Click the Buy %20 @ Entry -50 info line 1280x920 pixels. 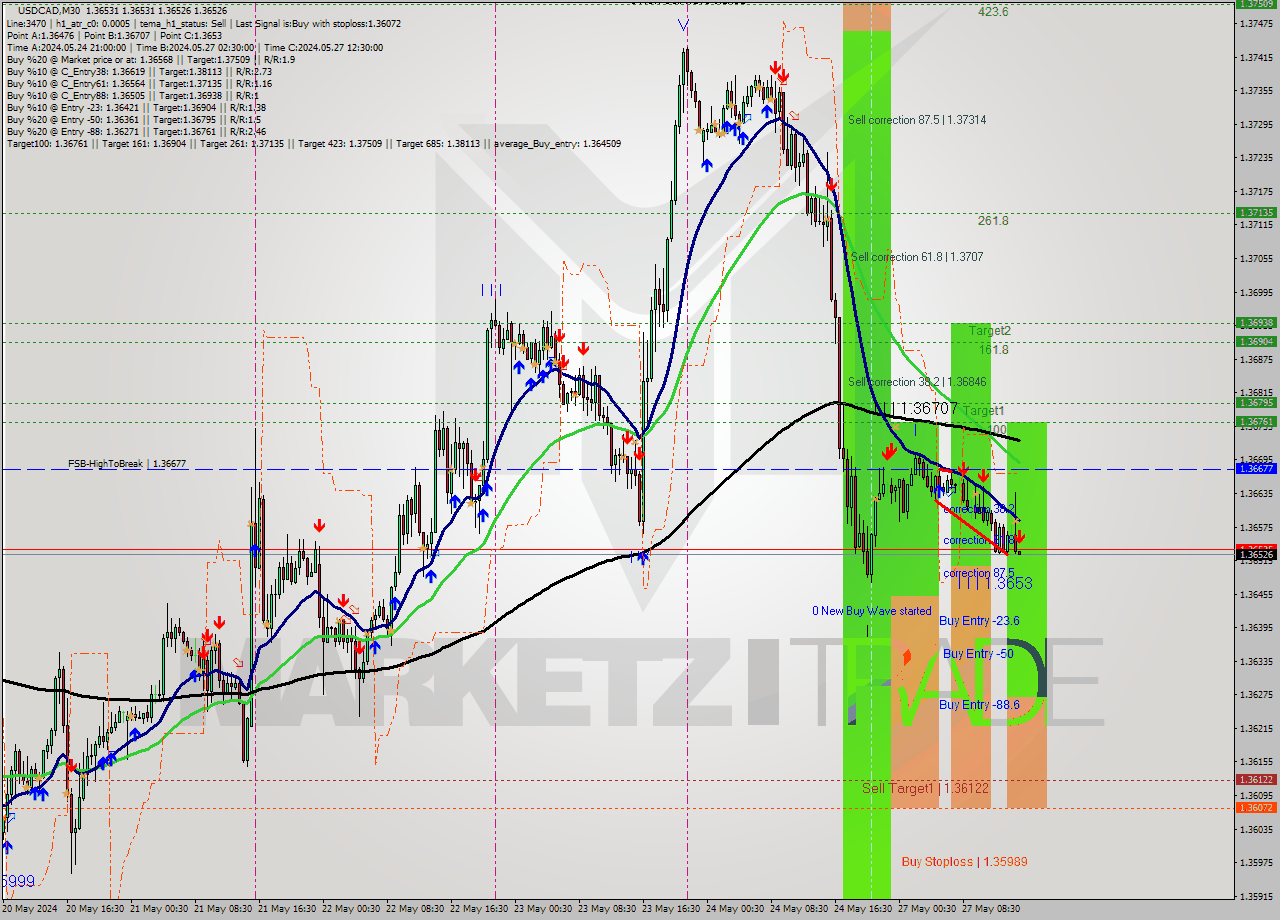pyautogui.click(x=134, y=119)
